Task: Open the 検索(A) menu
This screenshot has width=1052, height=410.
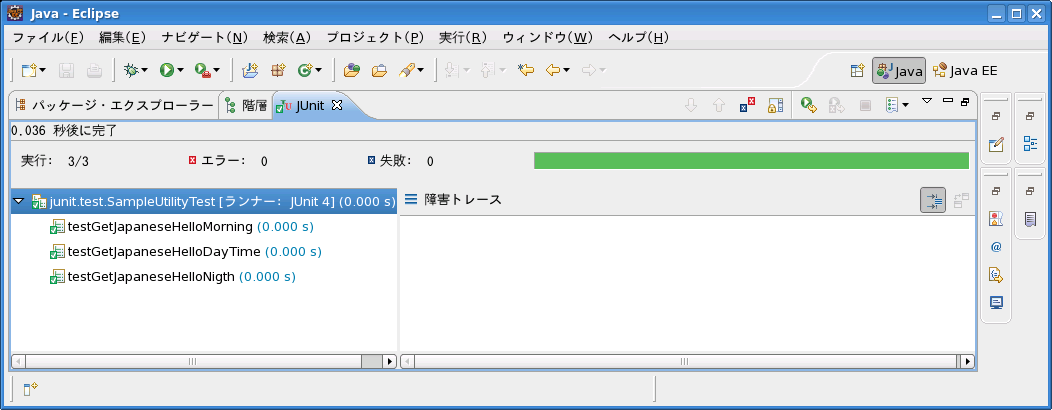Action: point(287,38)
